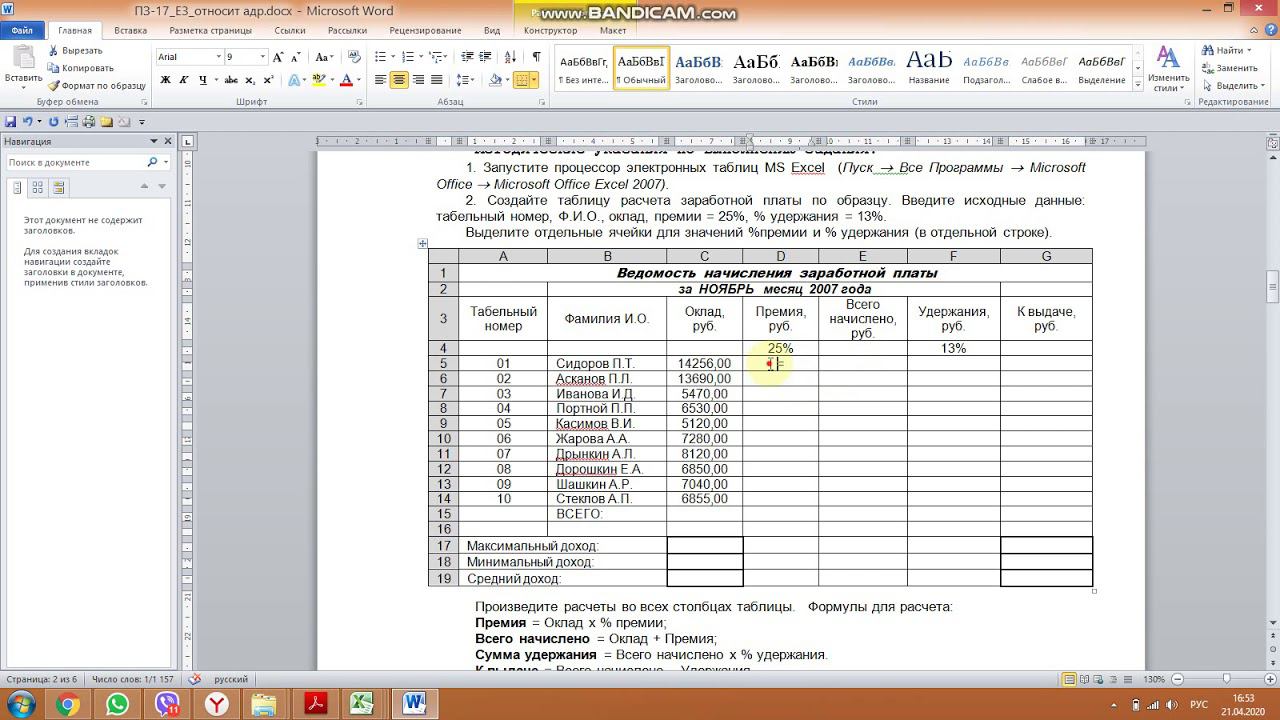Apply red font color (A)
Image resolution: width=1280 pixels, height=720 pixels.
(346, 80)
